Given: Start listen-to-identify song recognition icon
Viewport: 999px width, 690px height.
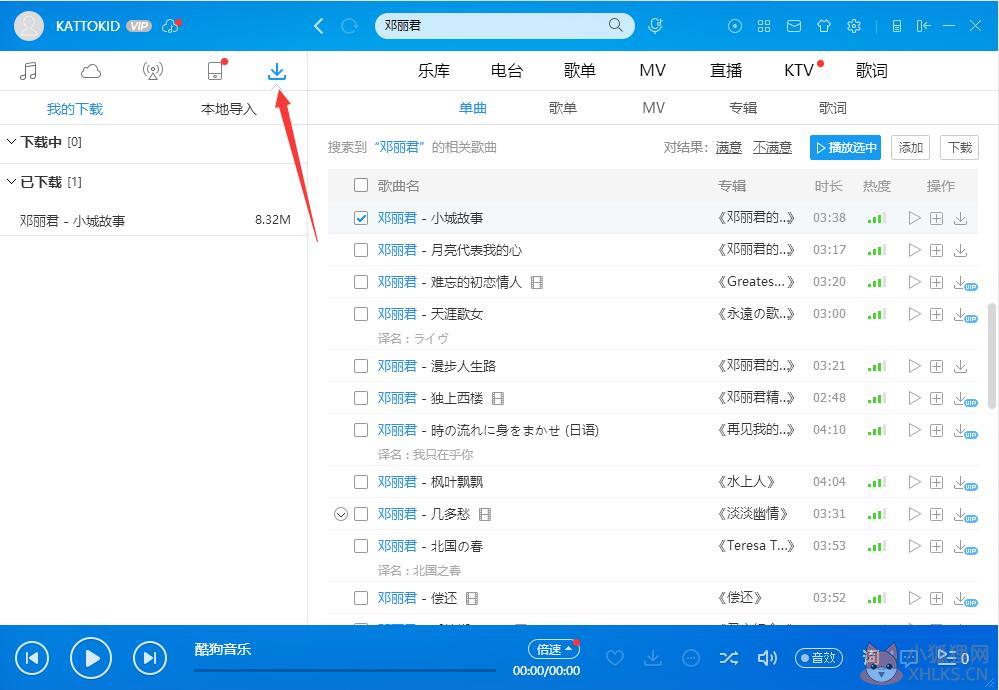Looking at the screenshot, I should [x=655, y=25].
